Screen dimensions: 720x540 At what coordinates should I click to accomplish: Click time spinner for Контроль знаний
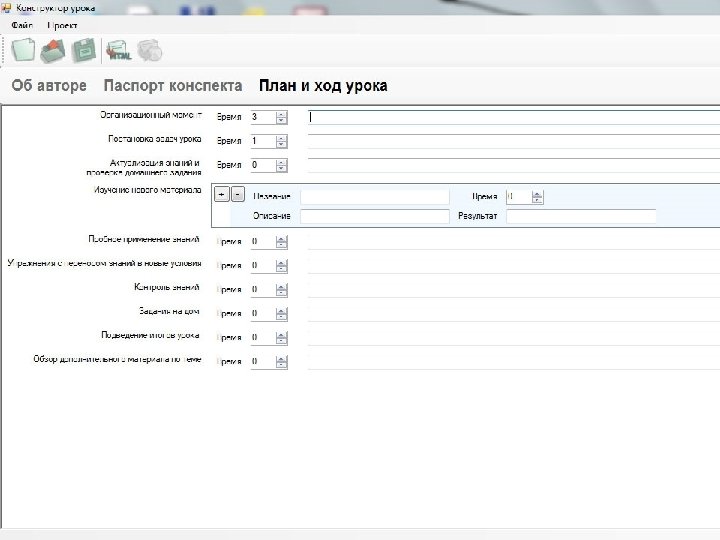281,289
